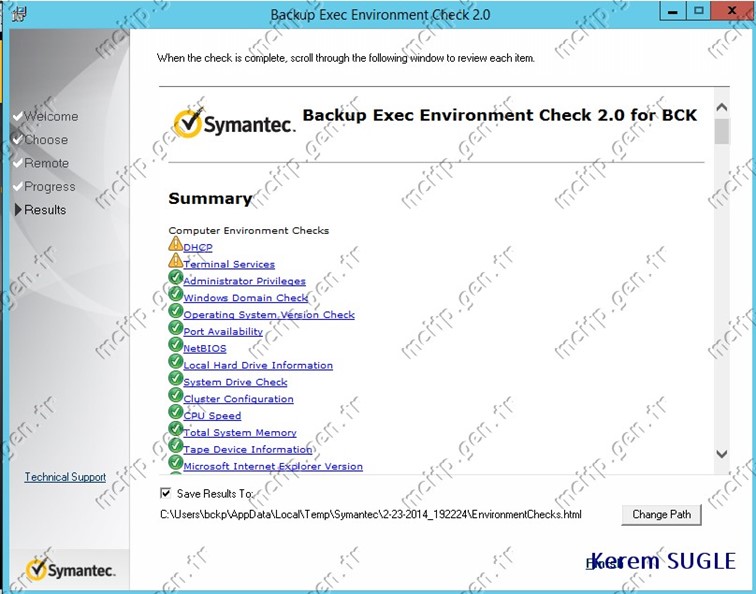
Task: Click green check icon beside CPU Speed
Action: pos(176,412)
